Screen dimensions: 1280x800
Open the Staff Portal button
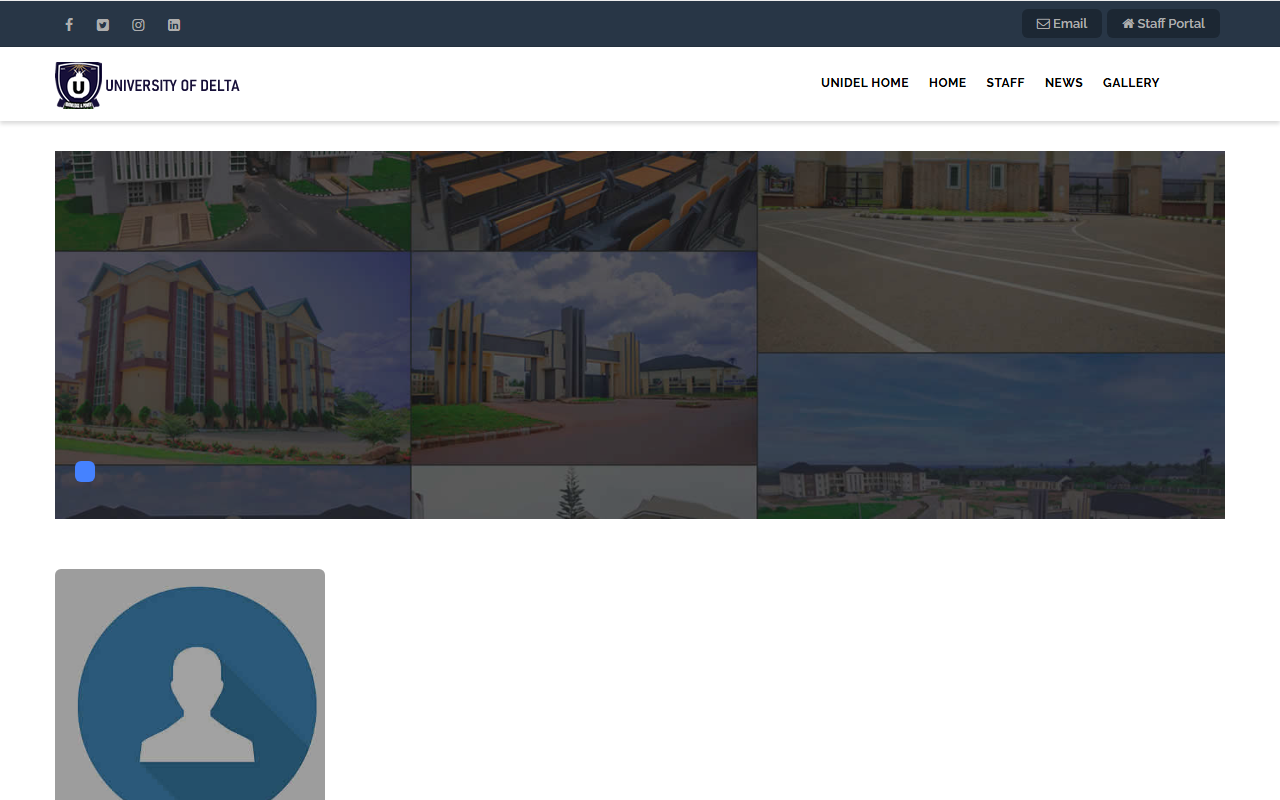click(1163, 24)
